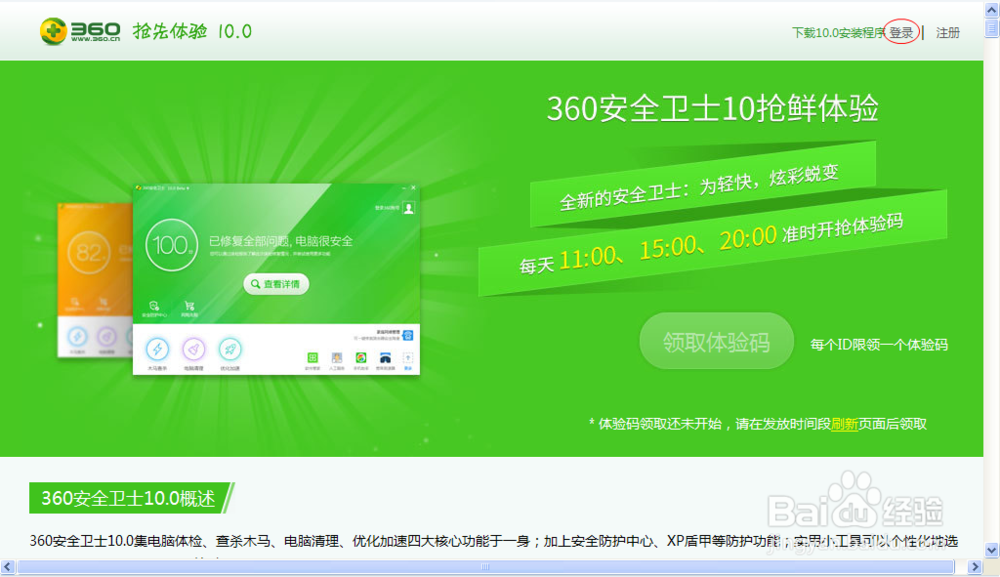
Task: Click the 360安全卫士10.0概述 heading
Action: (x=128, y=498)
